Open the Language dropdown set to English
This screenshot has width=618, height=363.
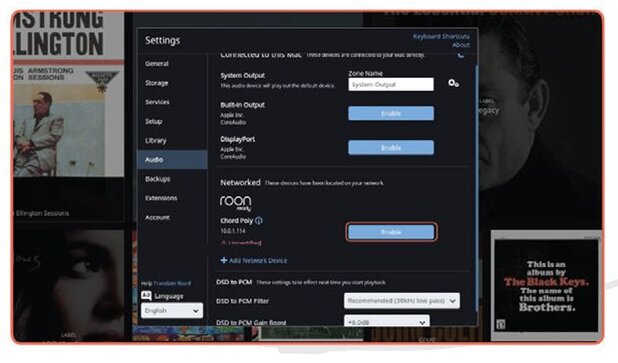tap(172, 311)
